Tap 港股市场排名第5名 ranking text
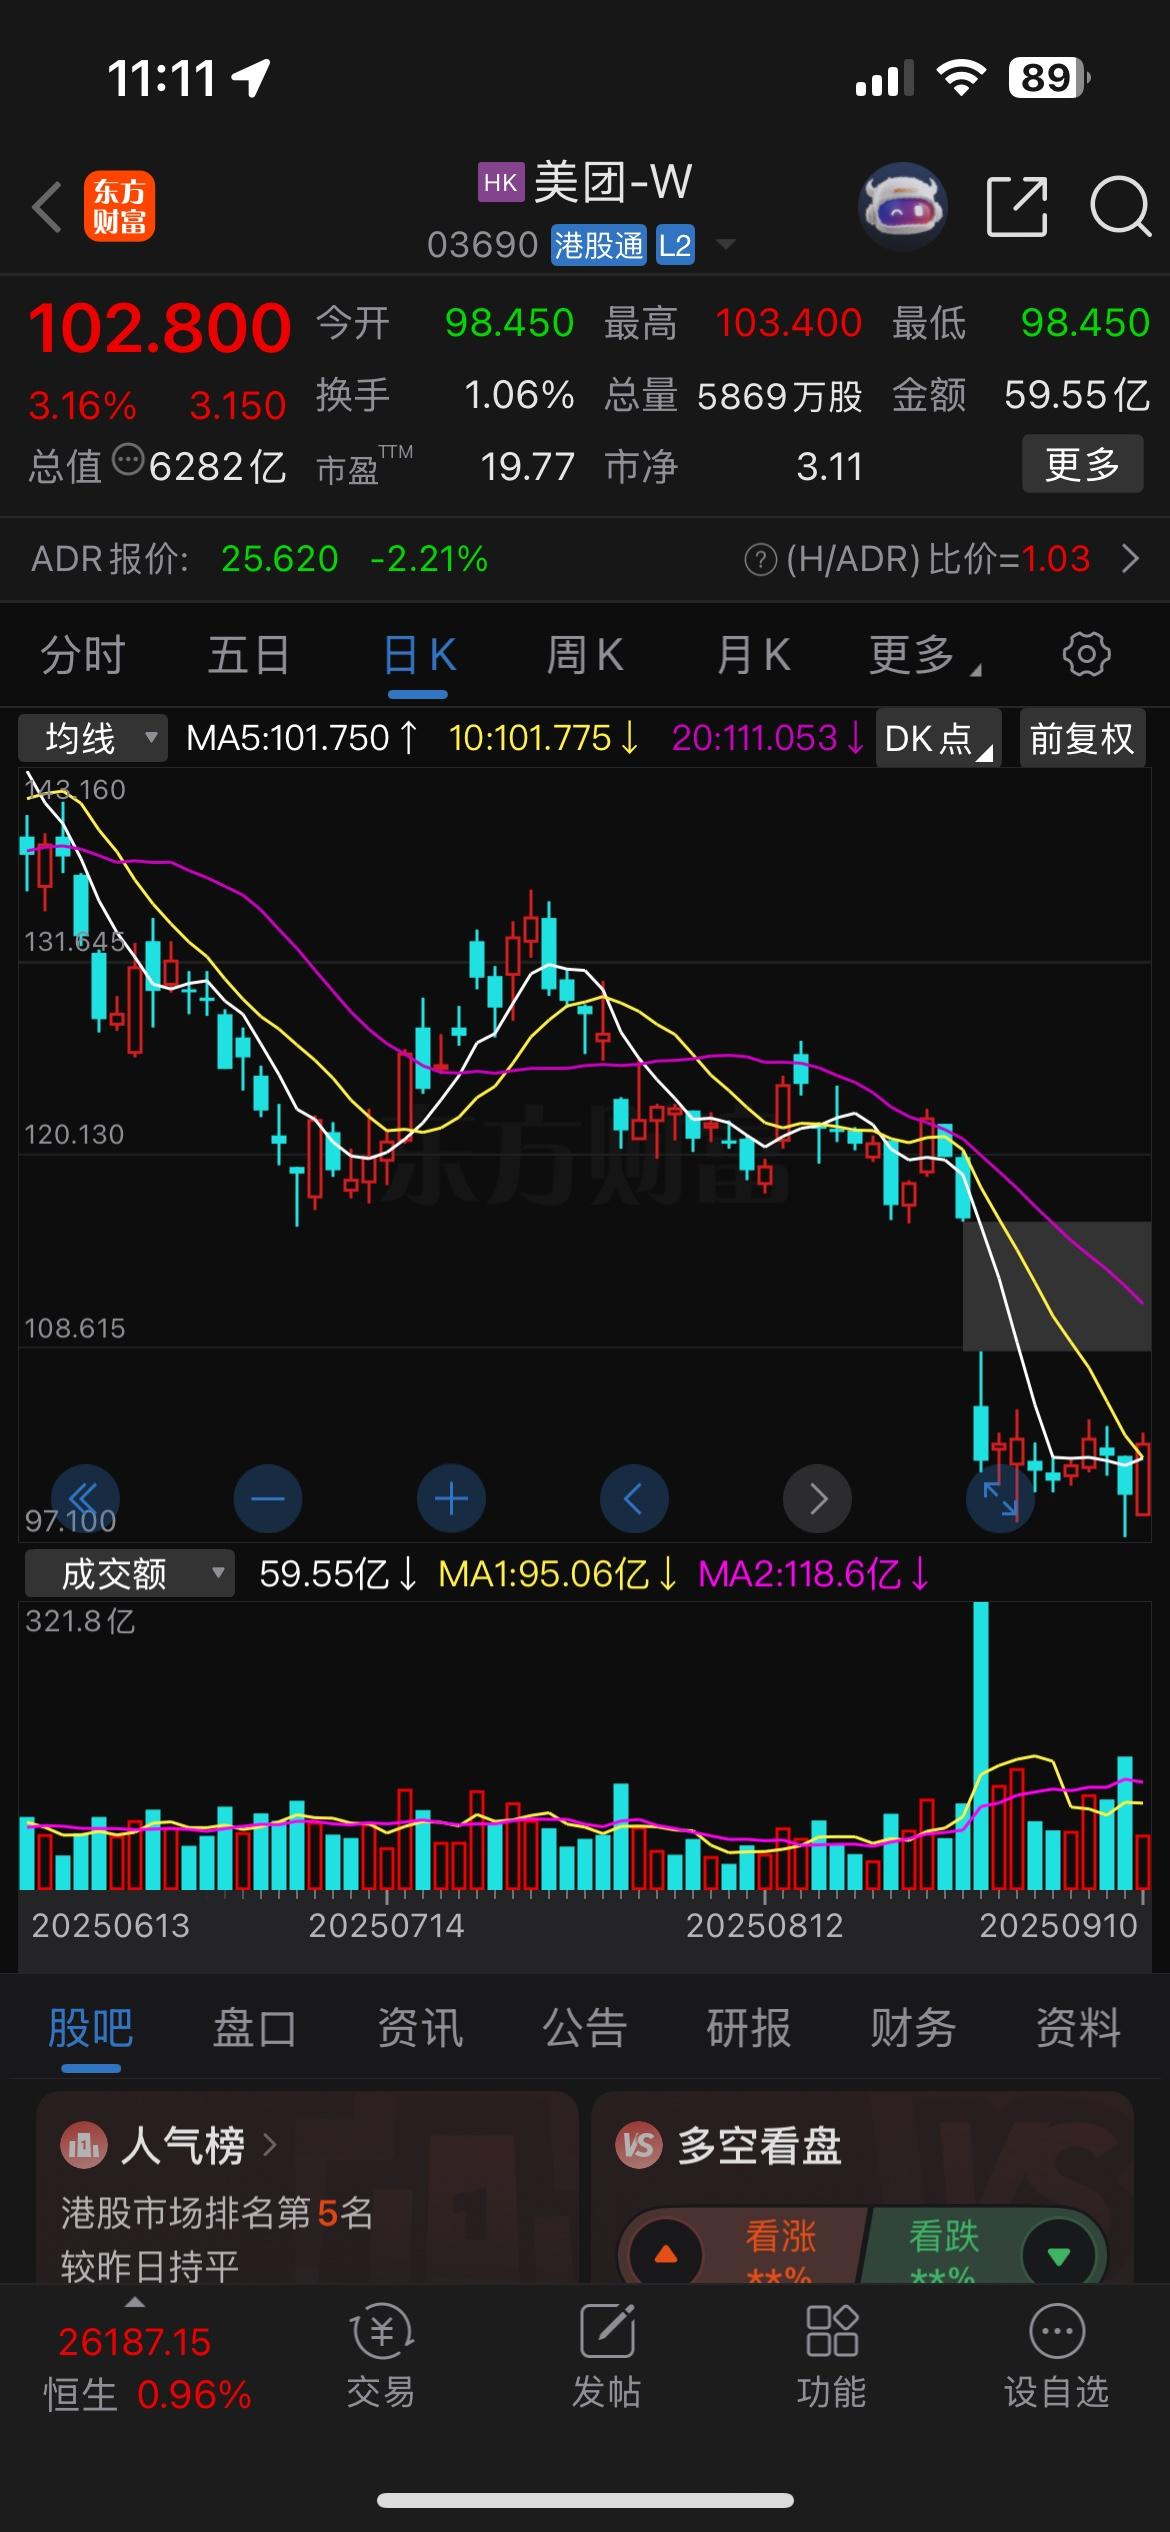The height and width of the screenshot is (2532, 1170). 217,2212
